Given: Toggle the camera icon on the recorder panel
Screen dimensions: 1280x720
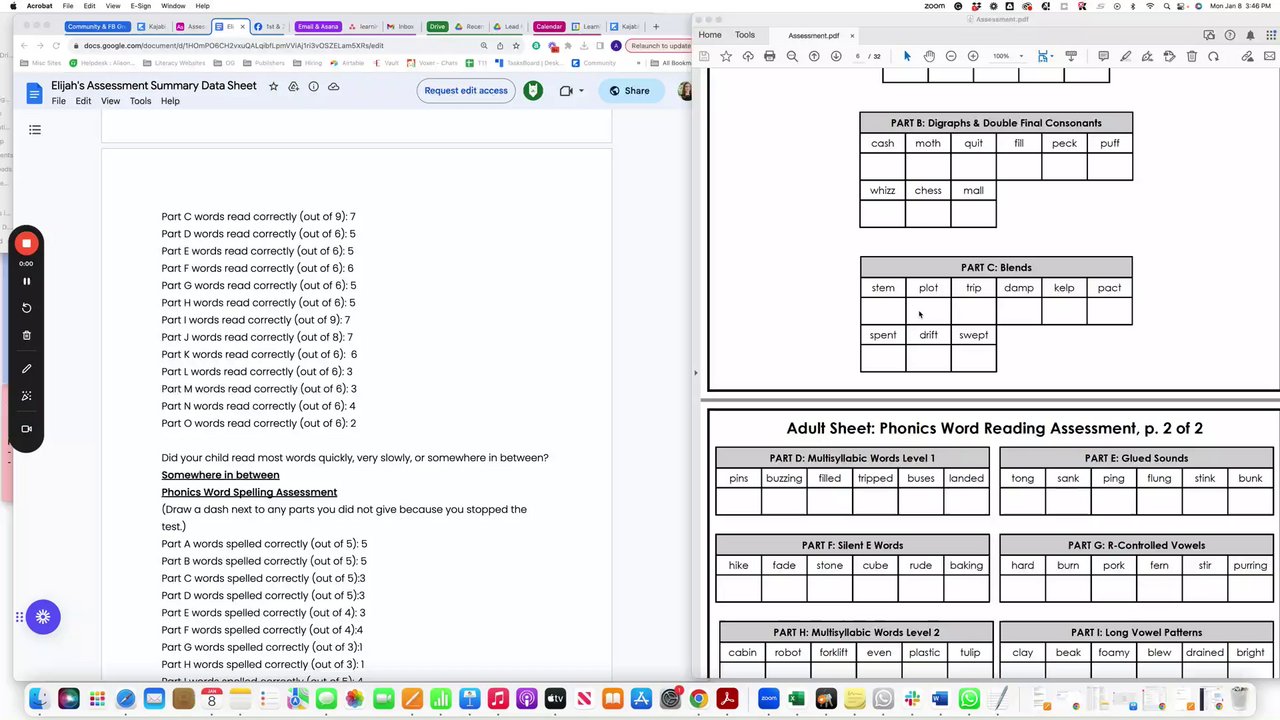Looking at the screenshot, I should pyautogui.click(x=27, y=429).
